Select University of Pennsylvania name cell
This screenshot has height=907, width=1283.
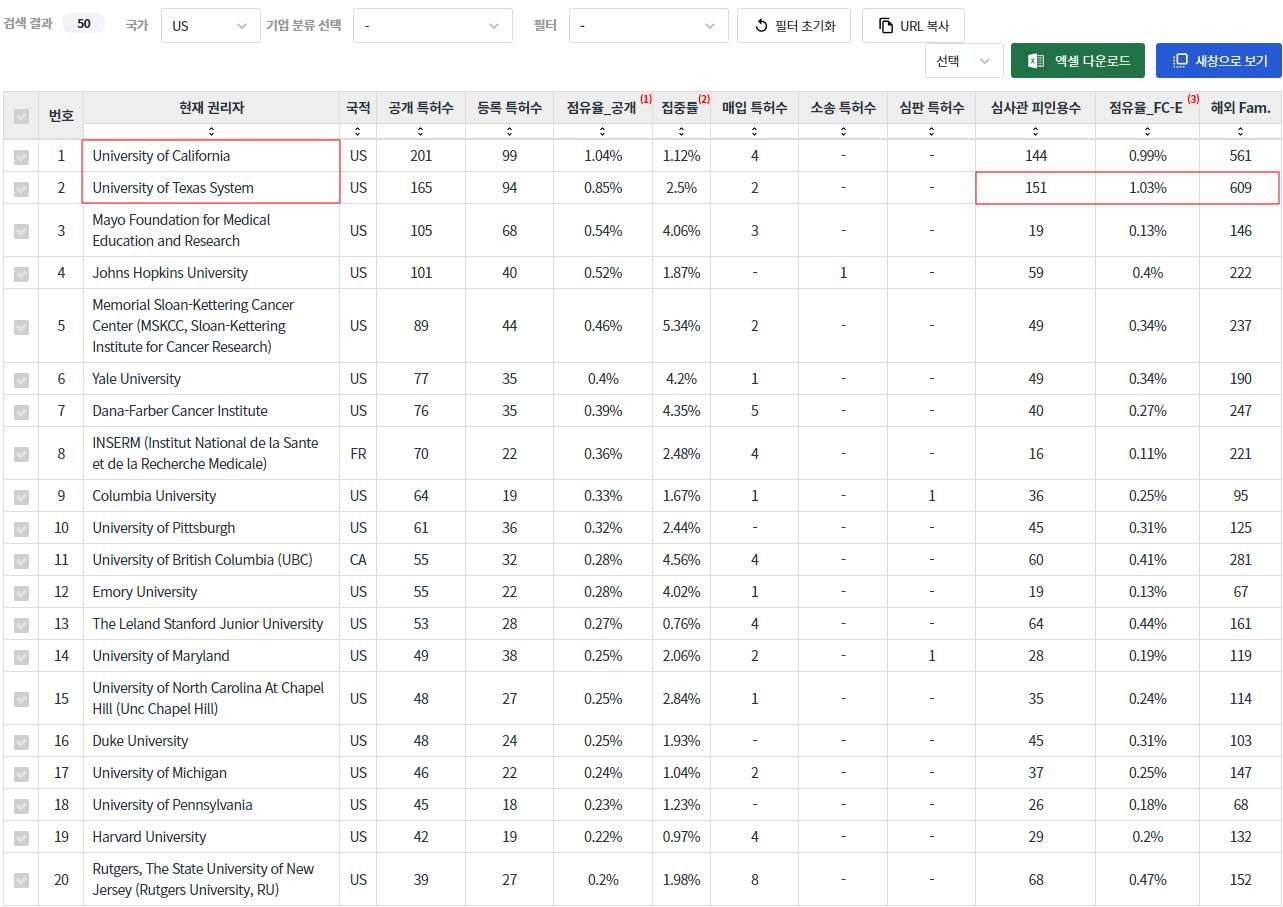pos(211,805)
